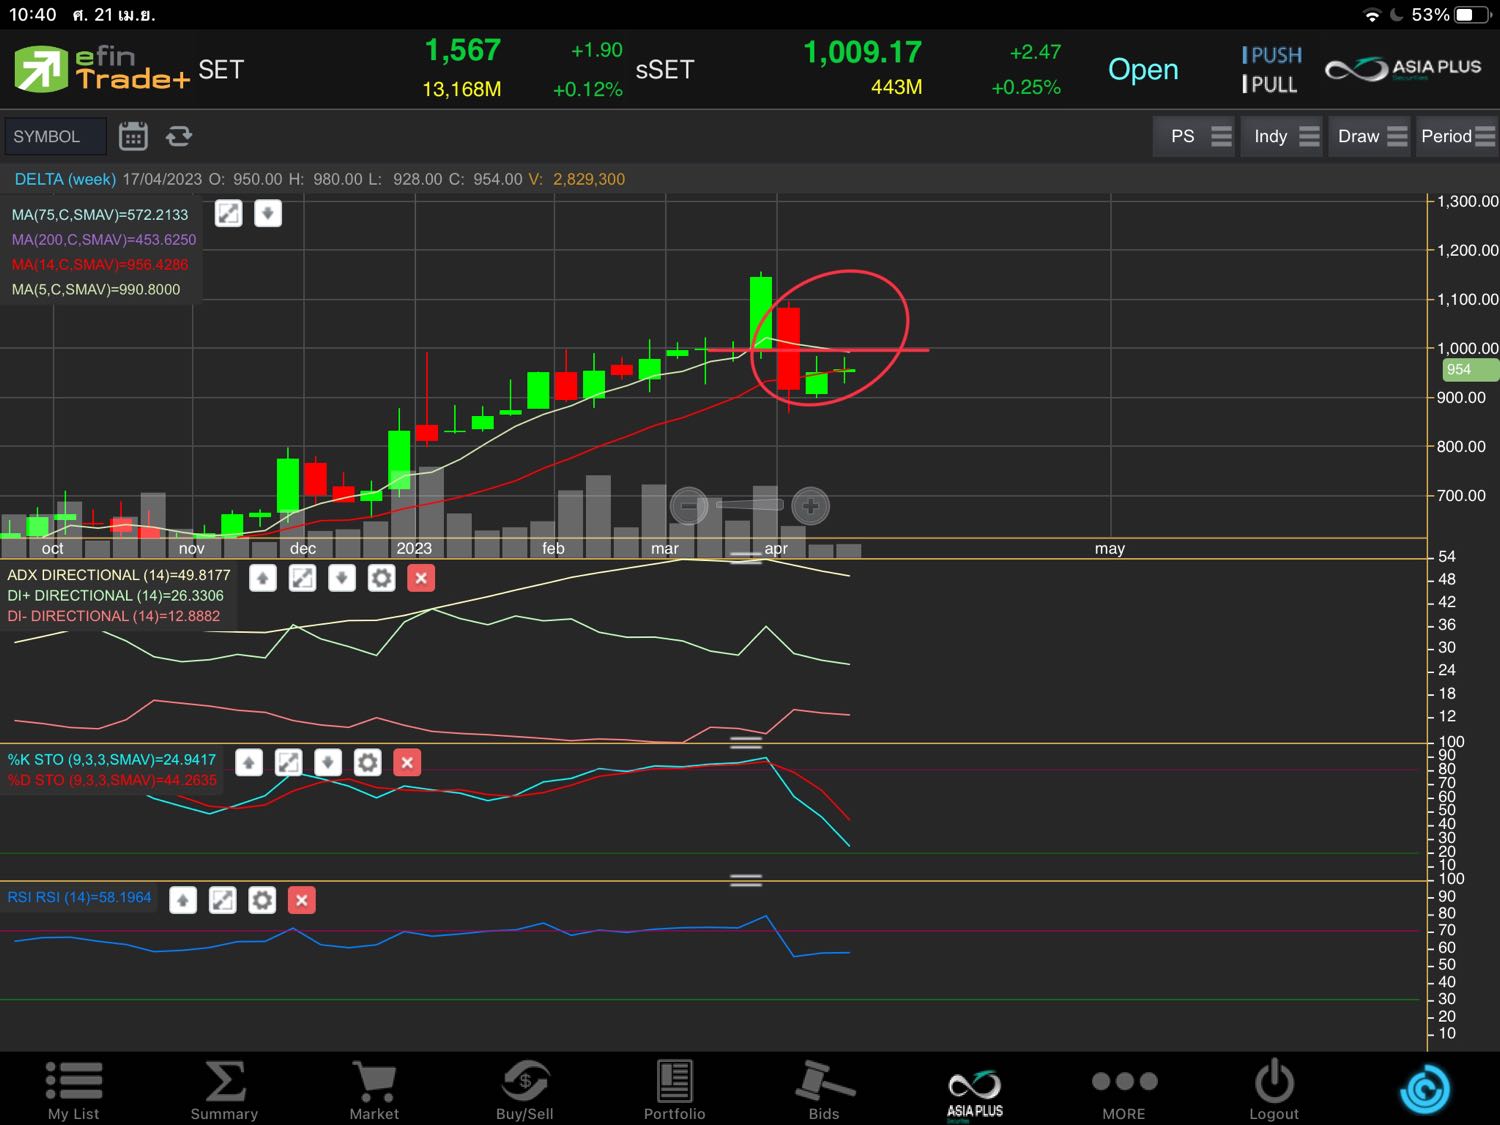The image size is (1500, 1125).
Task: Select PUSH mode toggle
Action: [1272, 55]
